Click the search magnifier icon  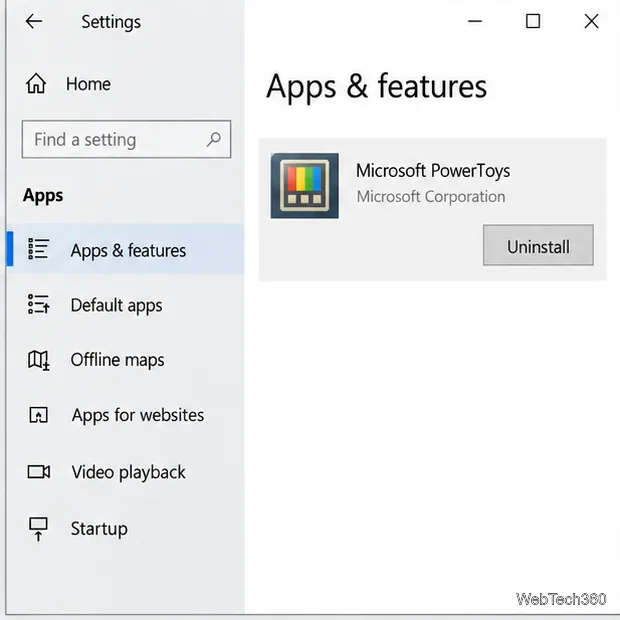(214, 139)
